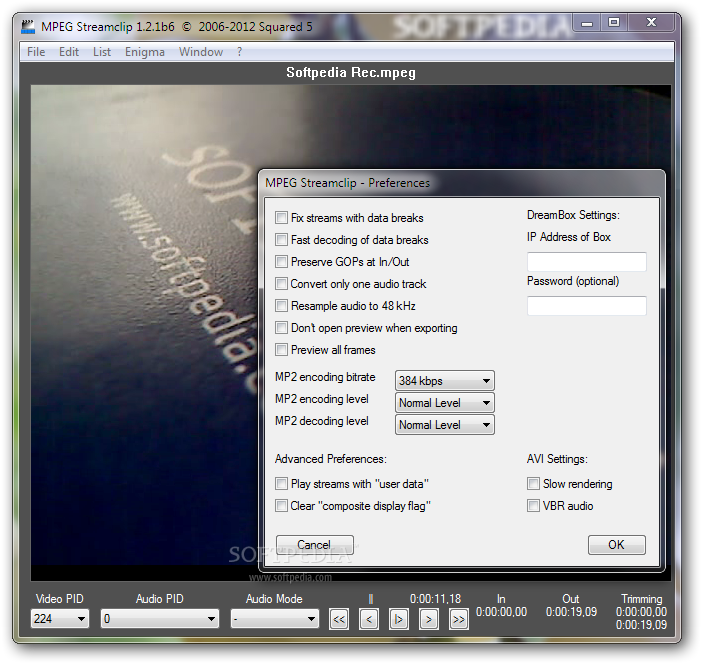This screenshot has width=702, height=664.
Task: Click the In time 0:00:00,00
Action: click(501, 612)
